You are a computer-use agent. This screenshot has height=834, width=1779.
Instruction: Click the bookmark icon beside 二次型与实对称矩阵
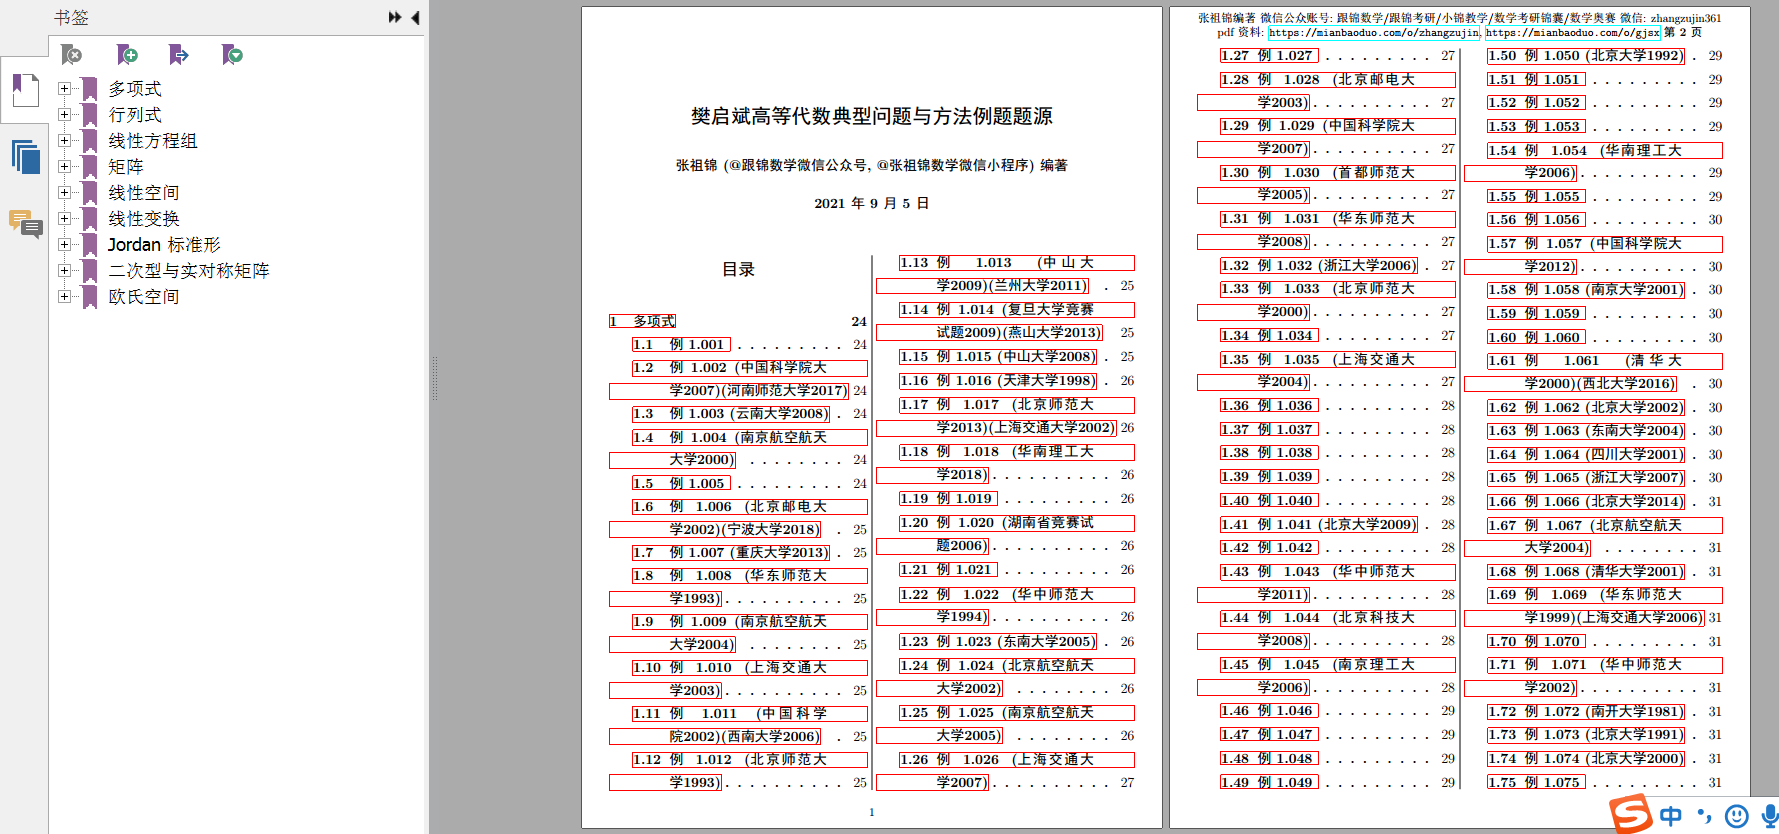tap(90, 271)
